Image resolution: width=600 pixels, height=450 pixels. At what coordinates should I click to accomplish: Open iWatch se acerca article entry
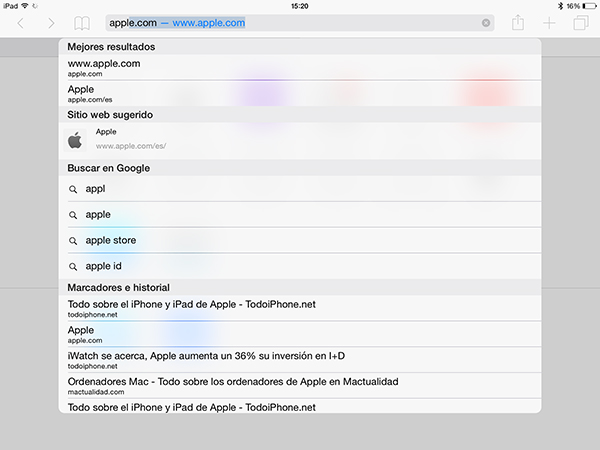tap(300, 360)
